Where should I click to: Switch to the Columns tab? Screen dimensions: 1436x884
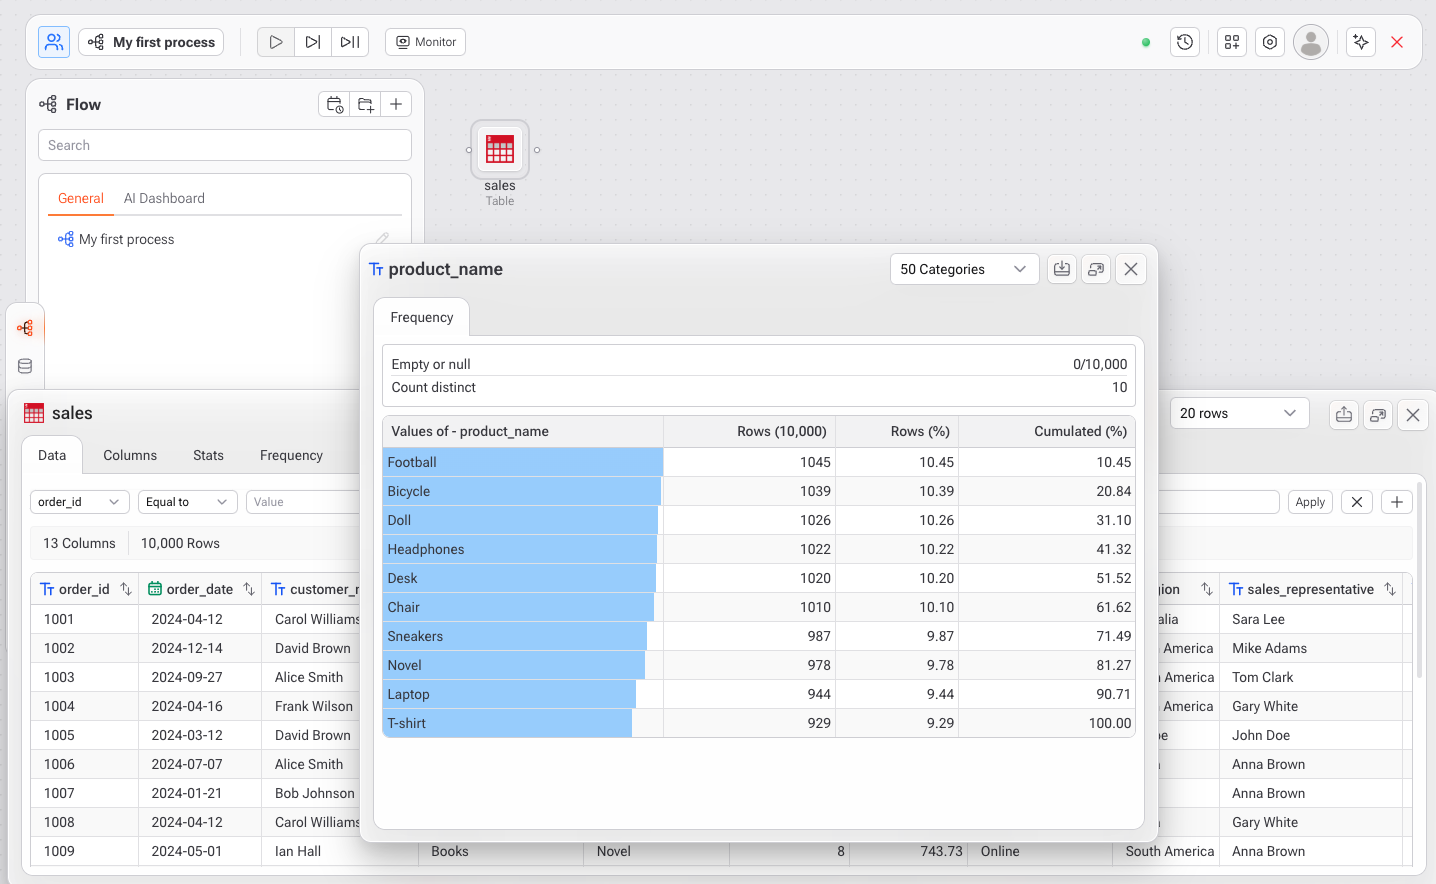coord(130,455)
